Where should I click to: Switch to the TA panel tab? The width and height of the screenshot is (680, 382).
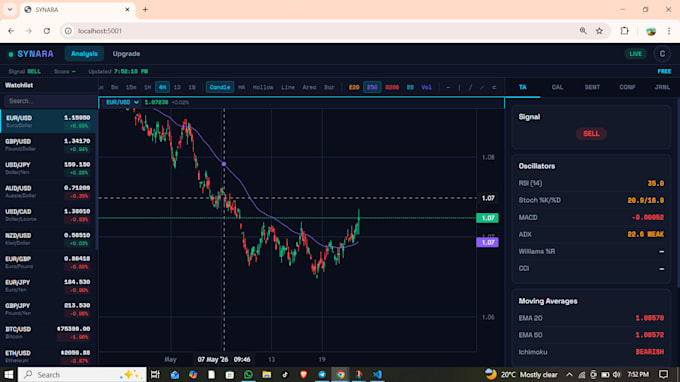click(x=523, y=87)
